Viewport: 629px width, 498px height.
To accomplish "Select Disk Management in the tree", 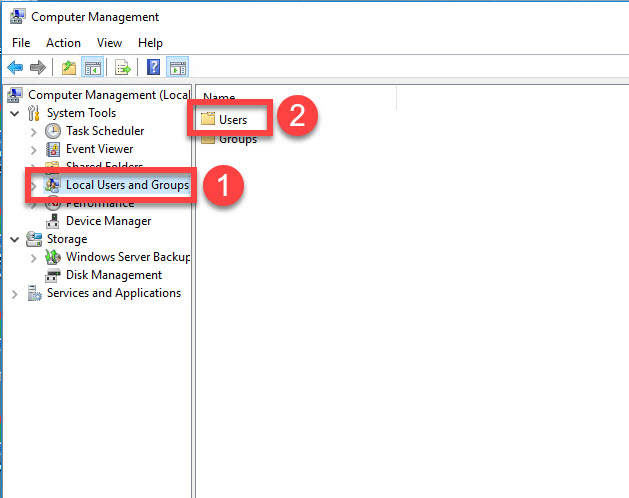I will tap(113, 275).
